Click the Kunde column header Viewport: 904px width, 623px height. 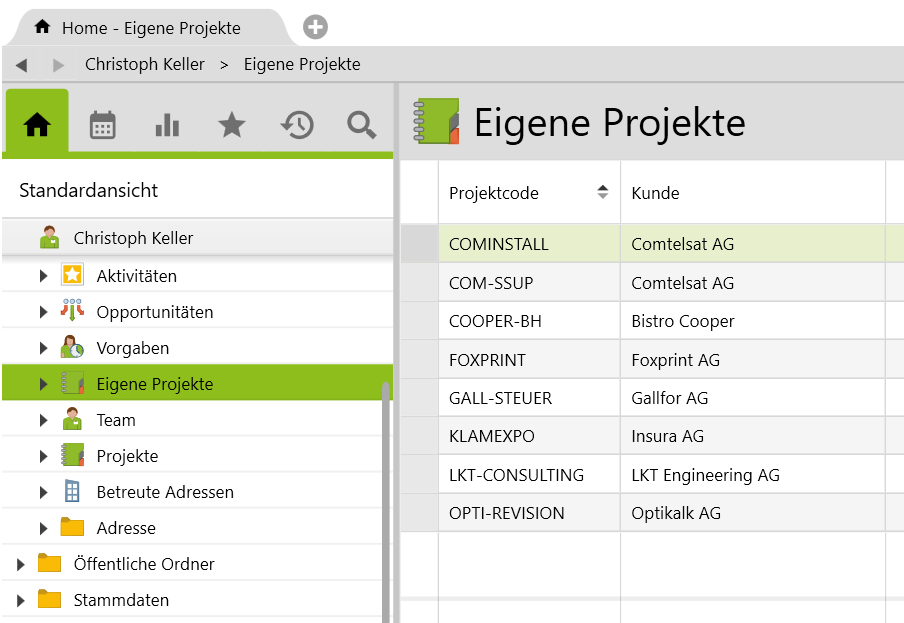655,193
